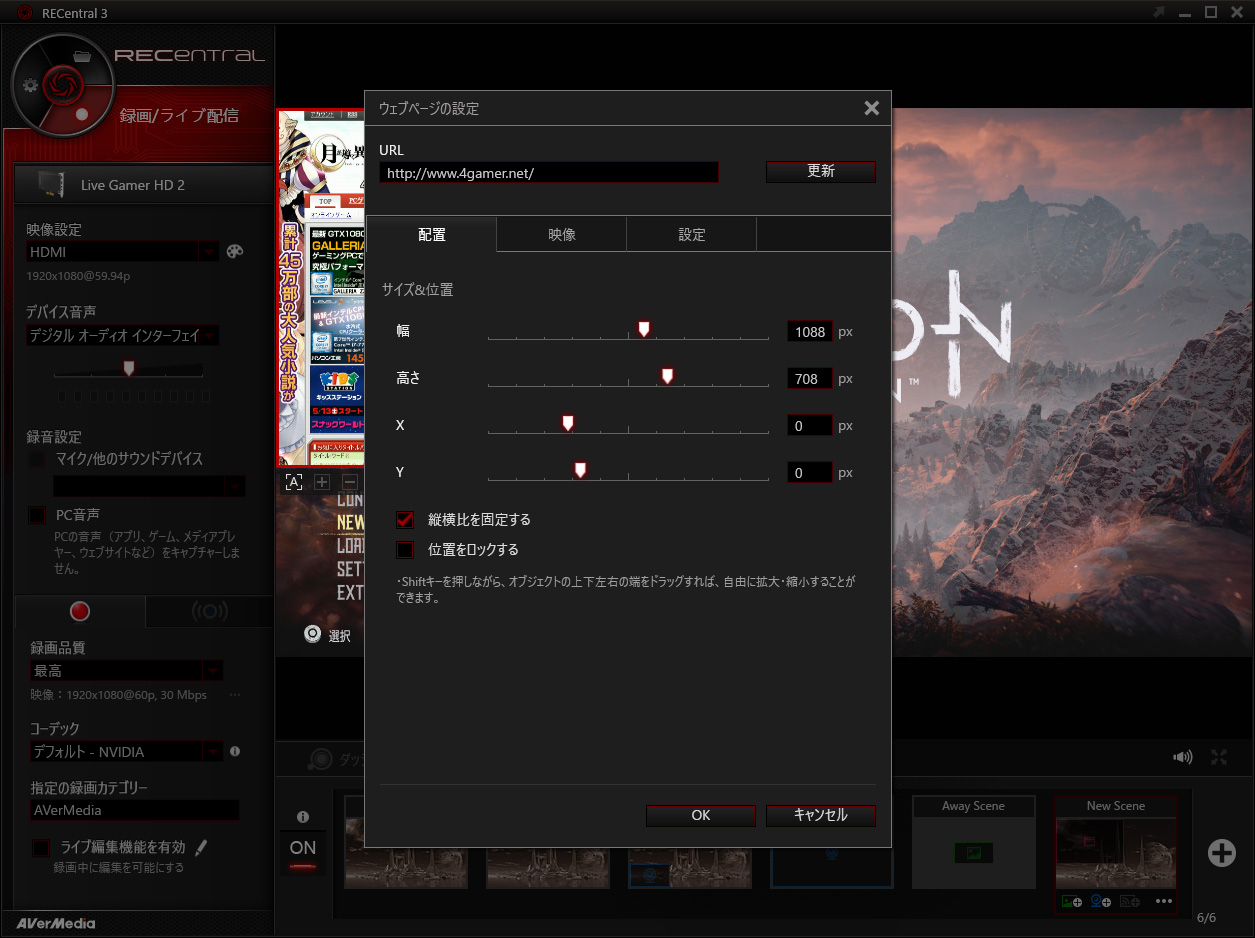This screenshot has width=1255, height=938.
Task: Click the AVerMedia recording category field
Action: [x=133, y=810]
